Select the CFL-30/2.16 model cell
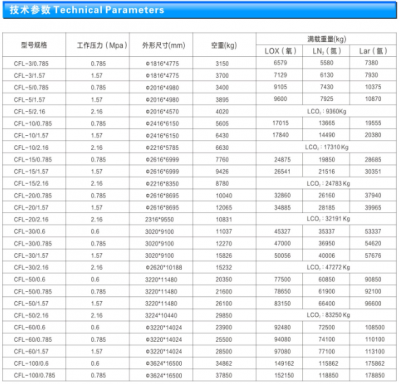The width and height of the screenshot is (400, 384). (34, 267)
